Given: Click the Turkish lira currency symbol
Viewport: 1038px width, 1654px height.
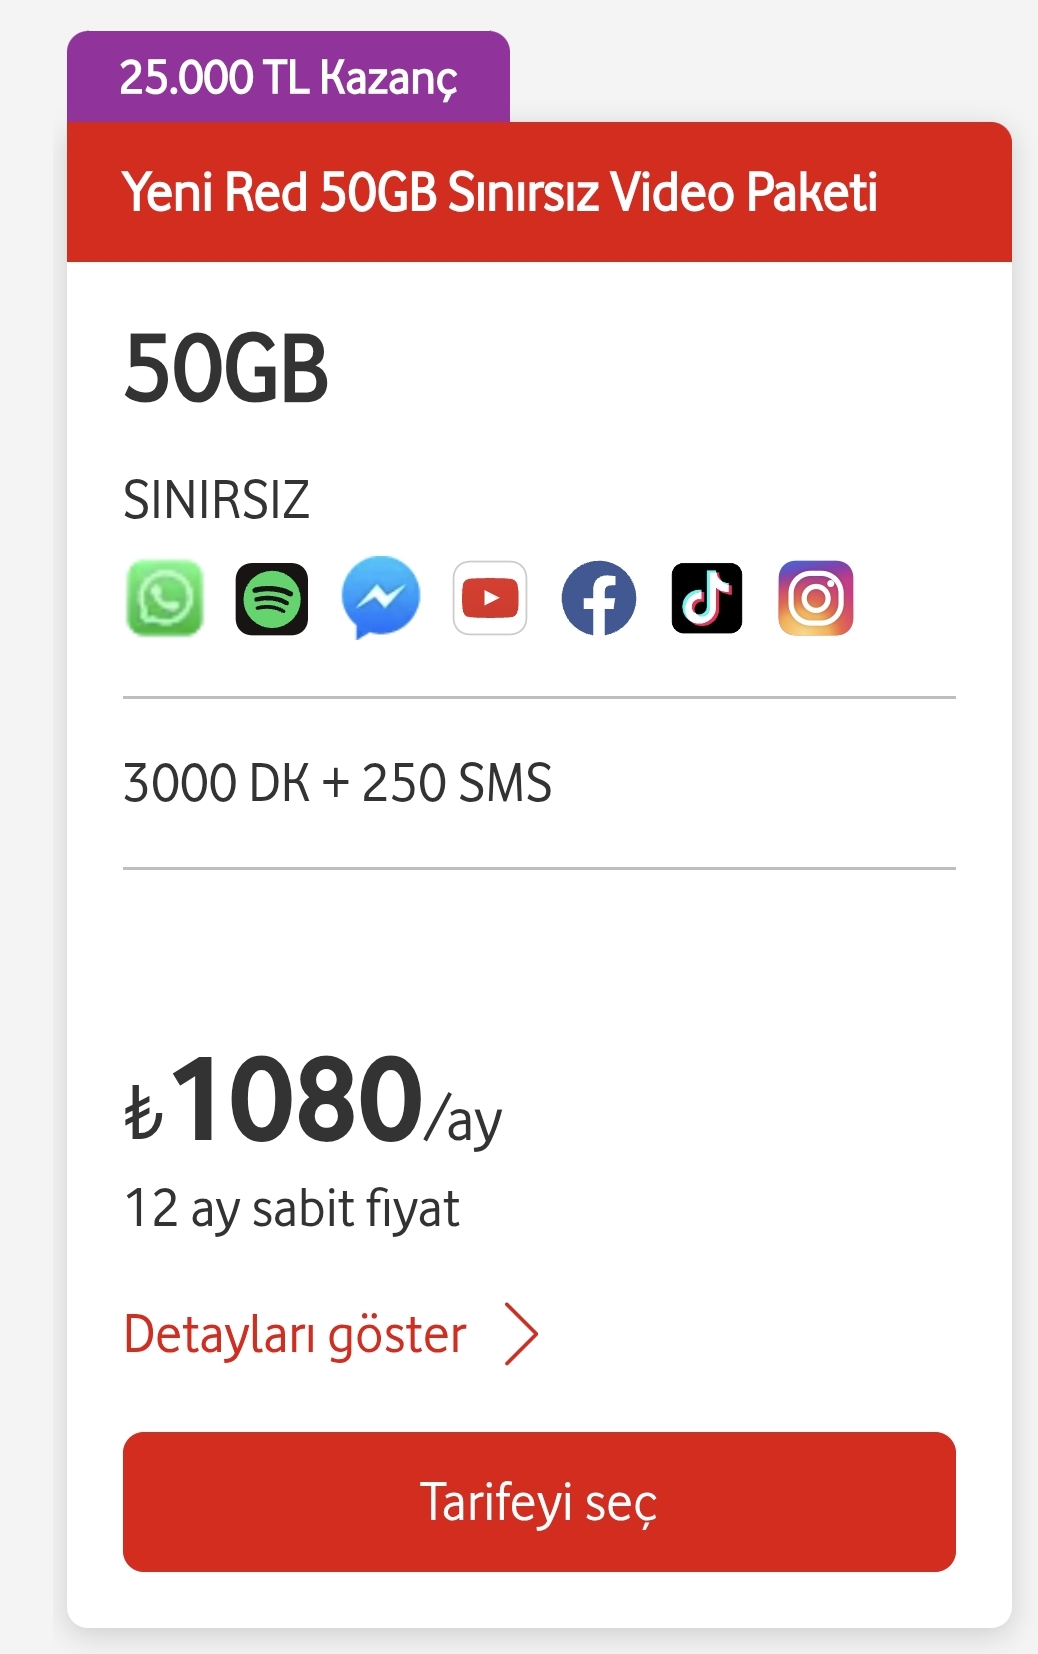Looking at the screenshot, I should (143, 1112).
